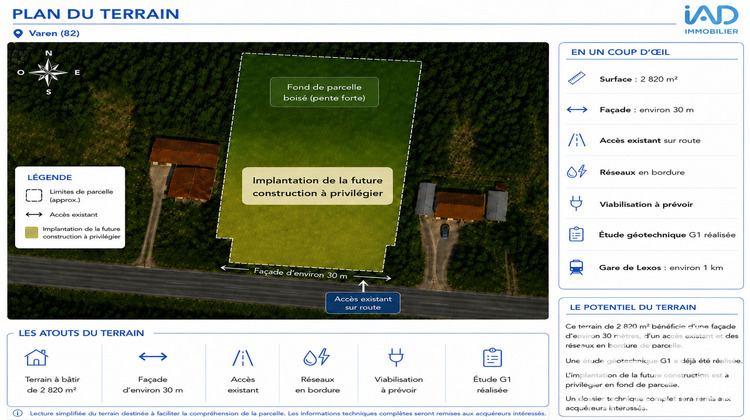Click the double-arrow icon beside Façade : environ 30 m
This screenshot has height=420, width=750.
point(577,110)
